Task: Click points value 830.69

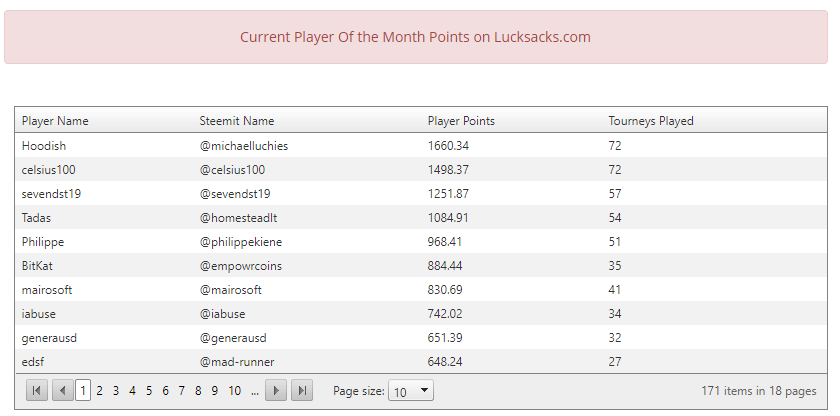Action: pyautogui.click(x=445, y=290)
